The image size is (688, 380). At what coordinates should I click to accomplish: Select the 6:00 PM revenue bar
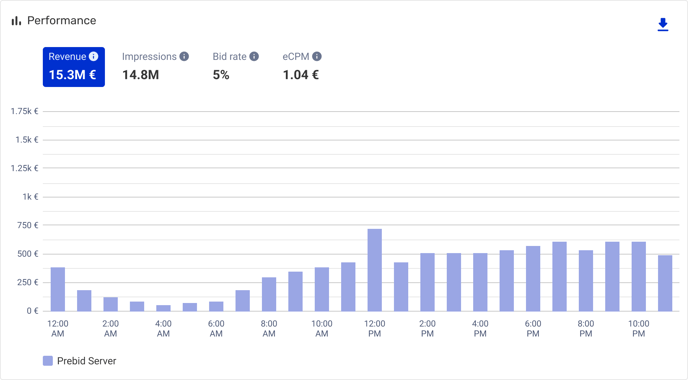tap(533, 279)
